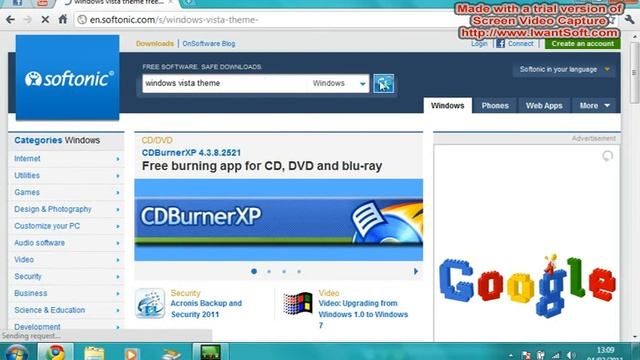The image size is (640, 360).
Task: Click the Softonic logo
Action: pos(68,78)
